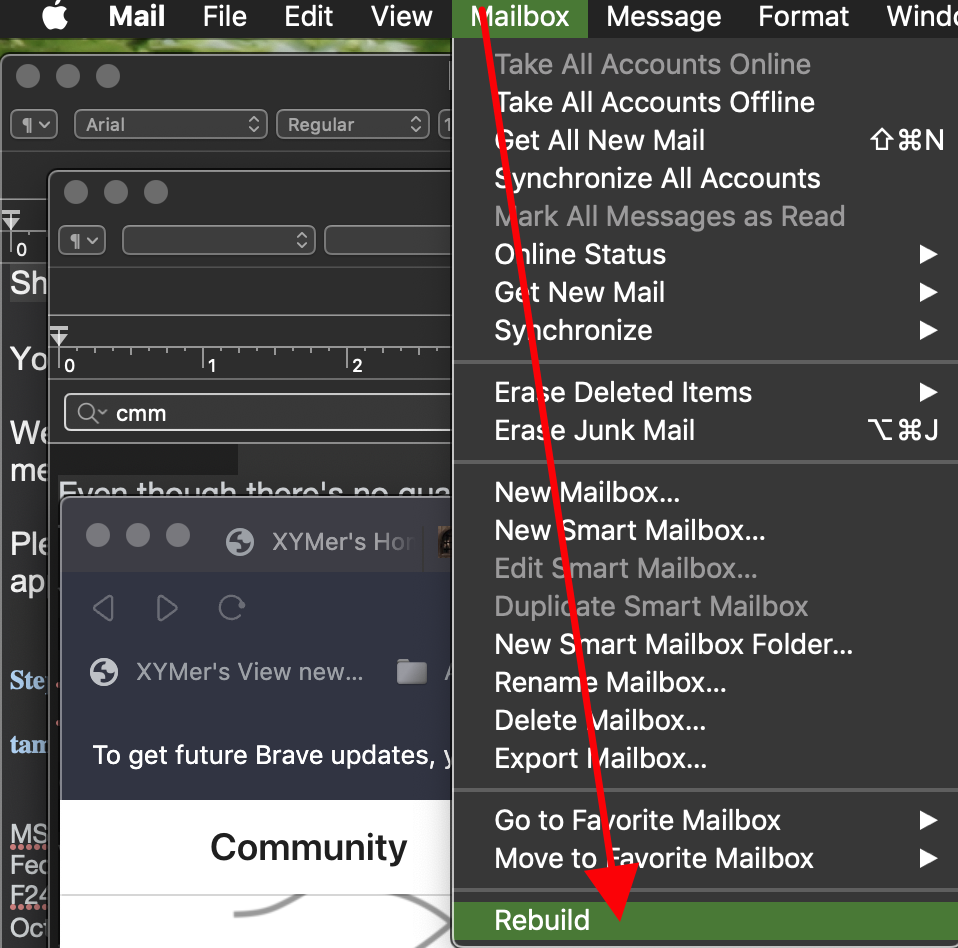
Task: Open the Mail menu
Action: pyautogui.click(x=136, y=16)
